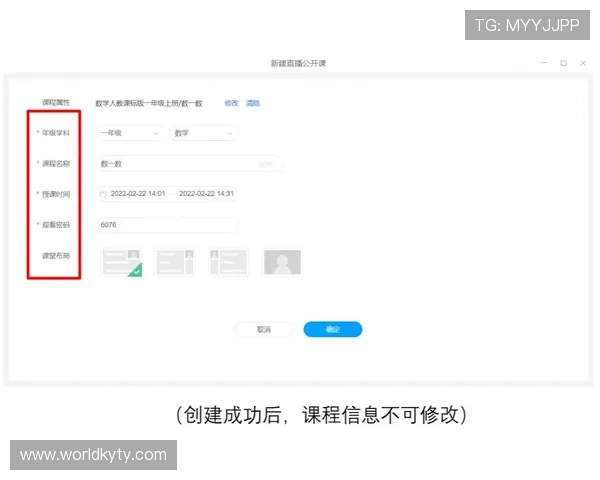Click the calendar icon in the class time field
The image size is (600, 480).
(x=103, y=194)
